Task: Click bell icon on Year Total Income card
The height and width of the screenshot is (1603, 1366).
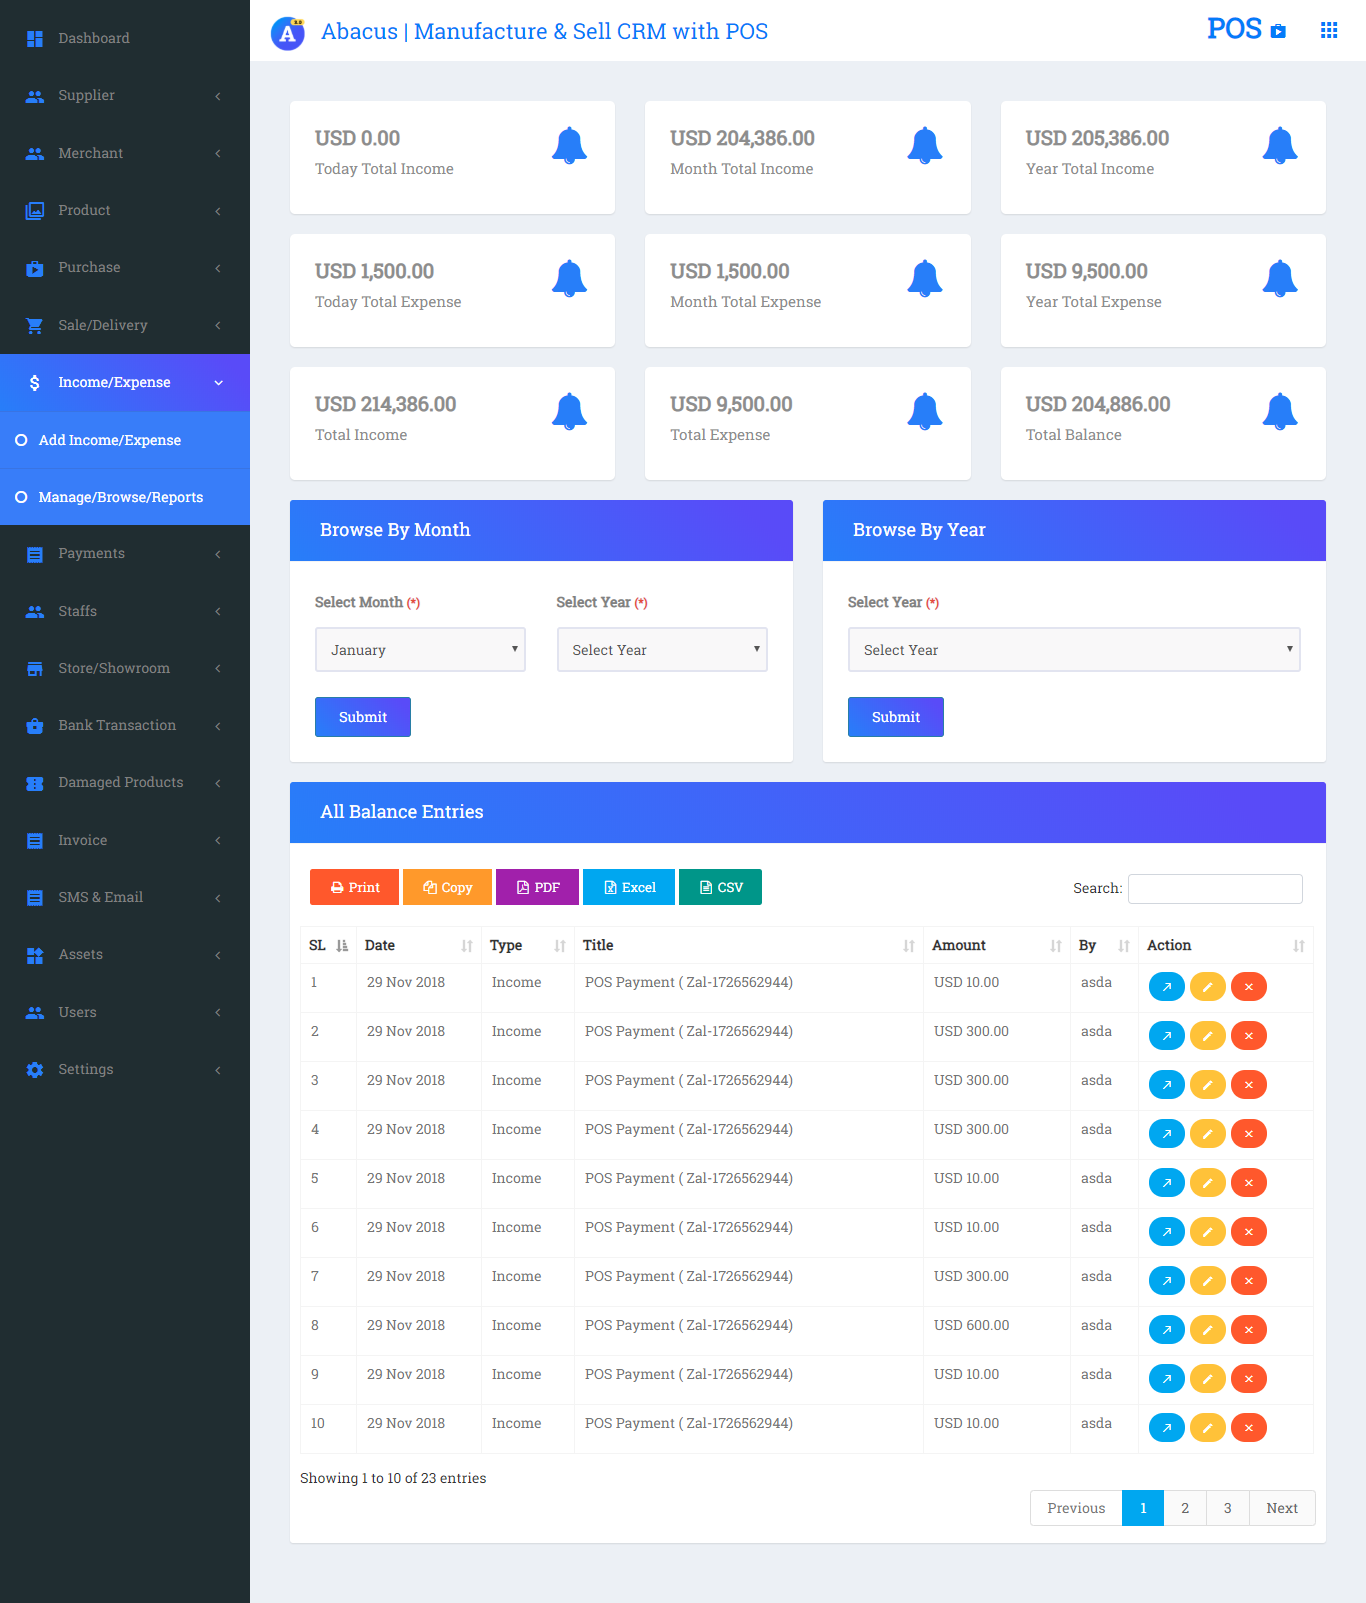Action: [1280, 146]
